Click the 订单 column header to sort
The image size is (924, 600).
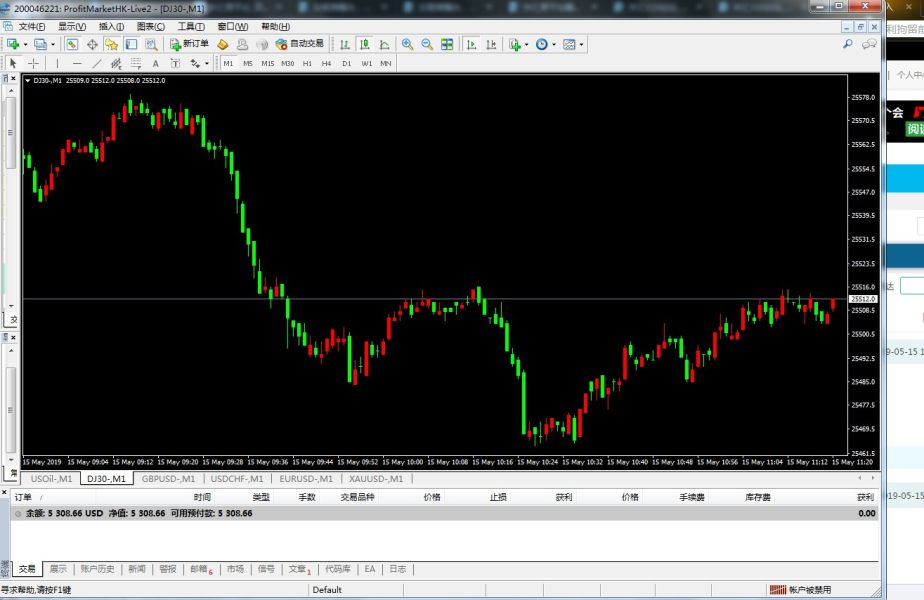[24, 497]
